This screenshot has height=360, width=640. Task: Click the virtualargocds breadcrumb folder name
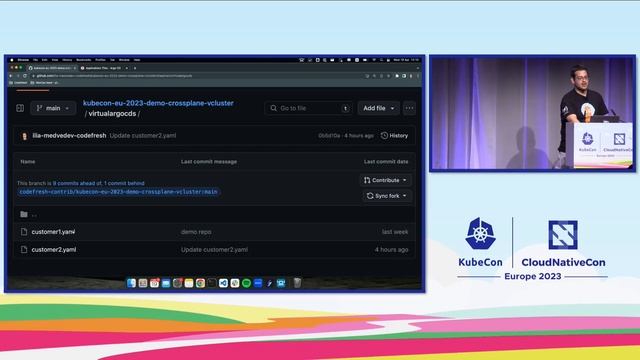[112, 113]
